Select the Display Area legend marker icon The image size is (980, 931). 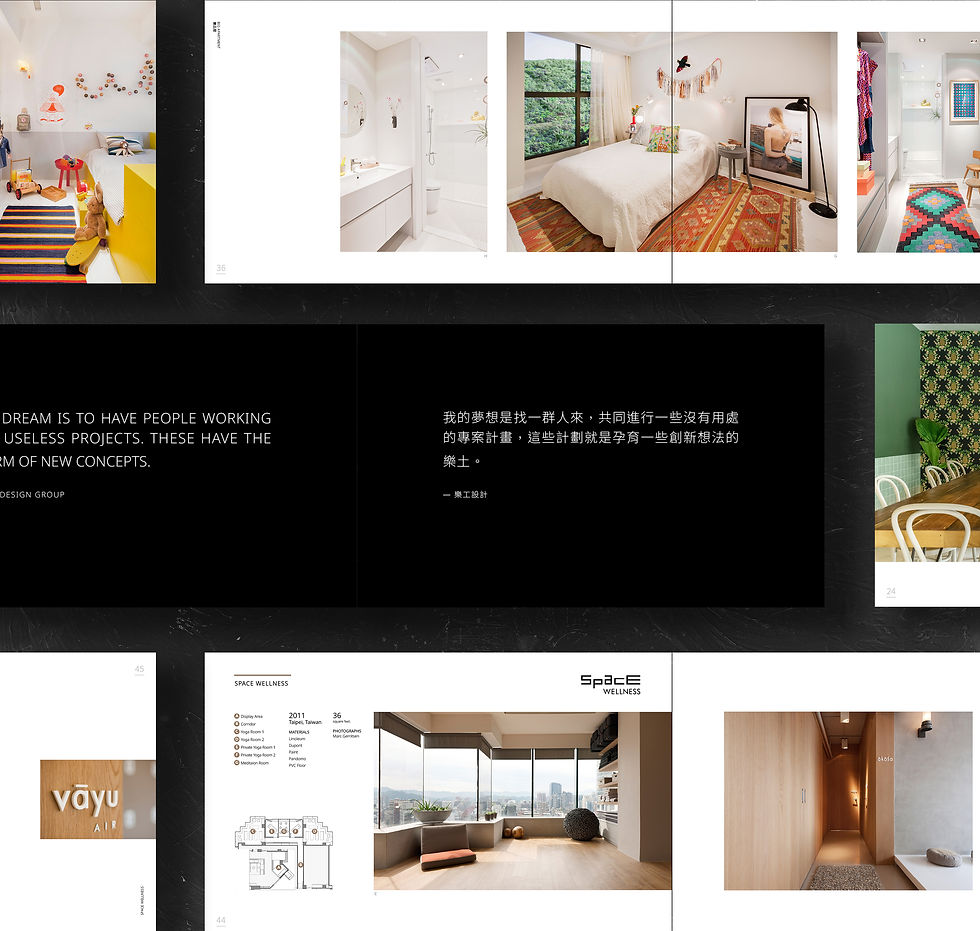(237, 716)
